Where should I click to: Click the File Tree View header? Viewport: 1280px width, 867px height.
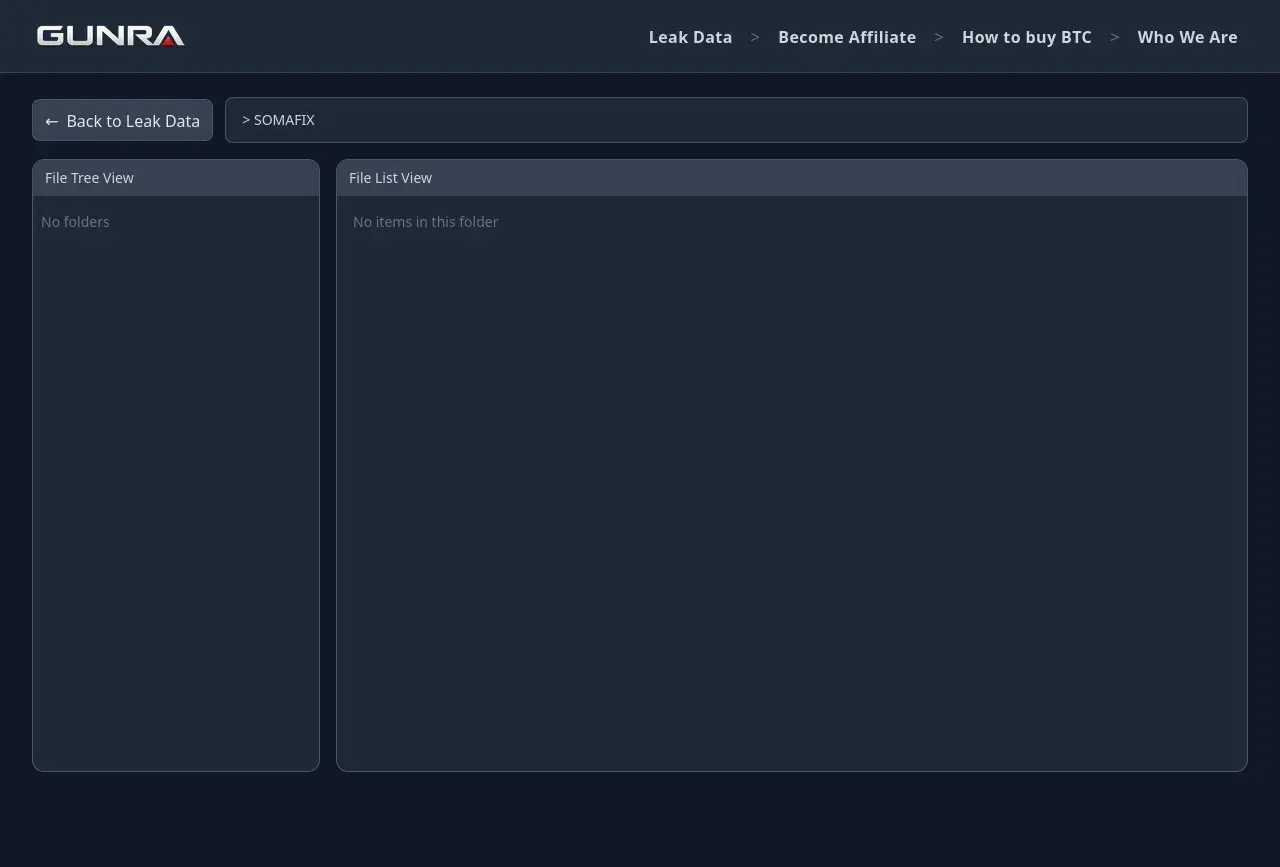tap(176, 178)
